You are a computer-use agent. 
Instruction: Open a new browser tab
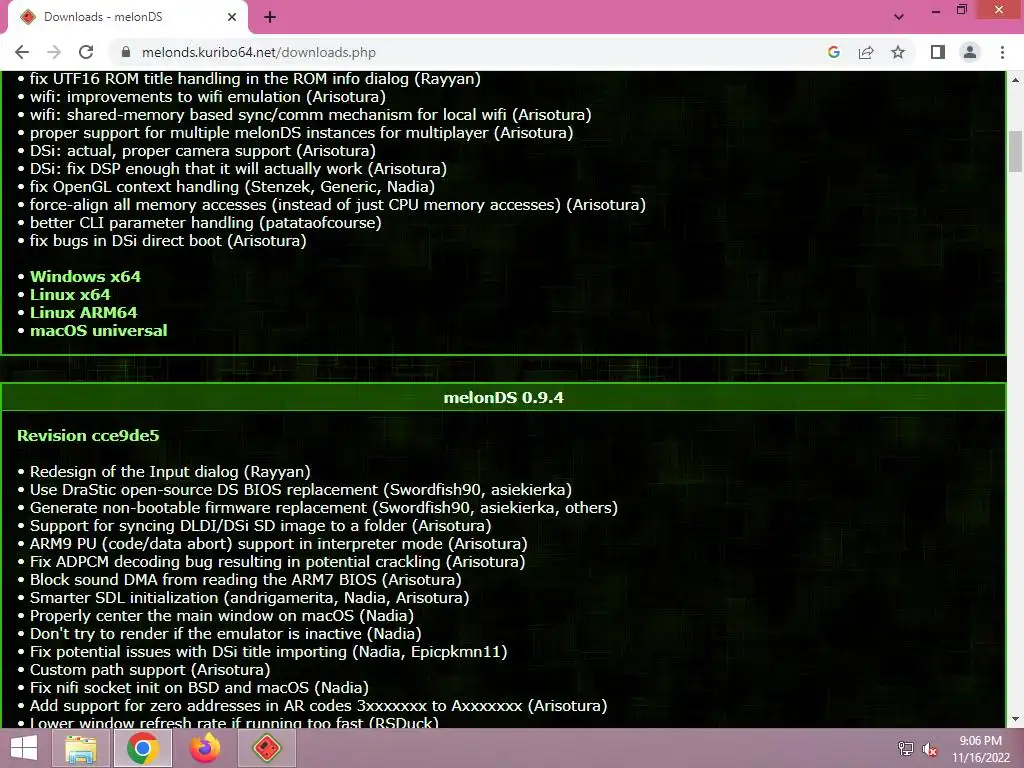[270, 17]
